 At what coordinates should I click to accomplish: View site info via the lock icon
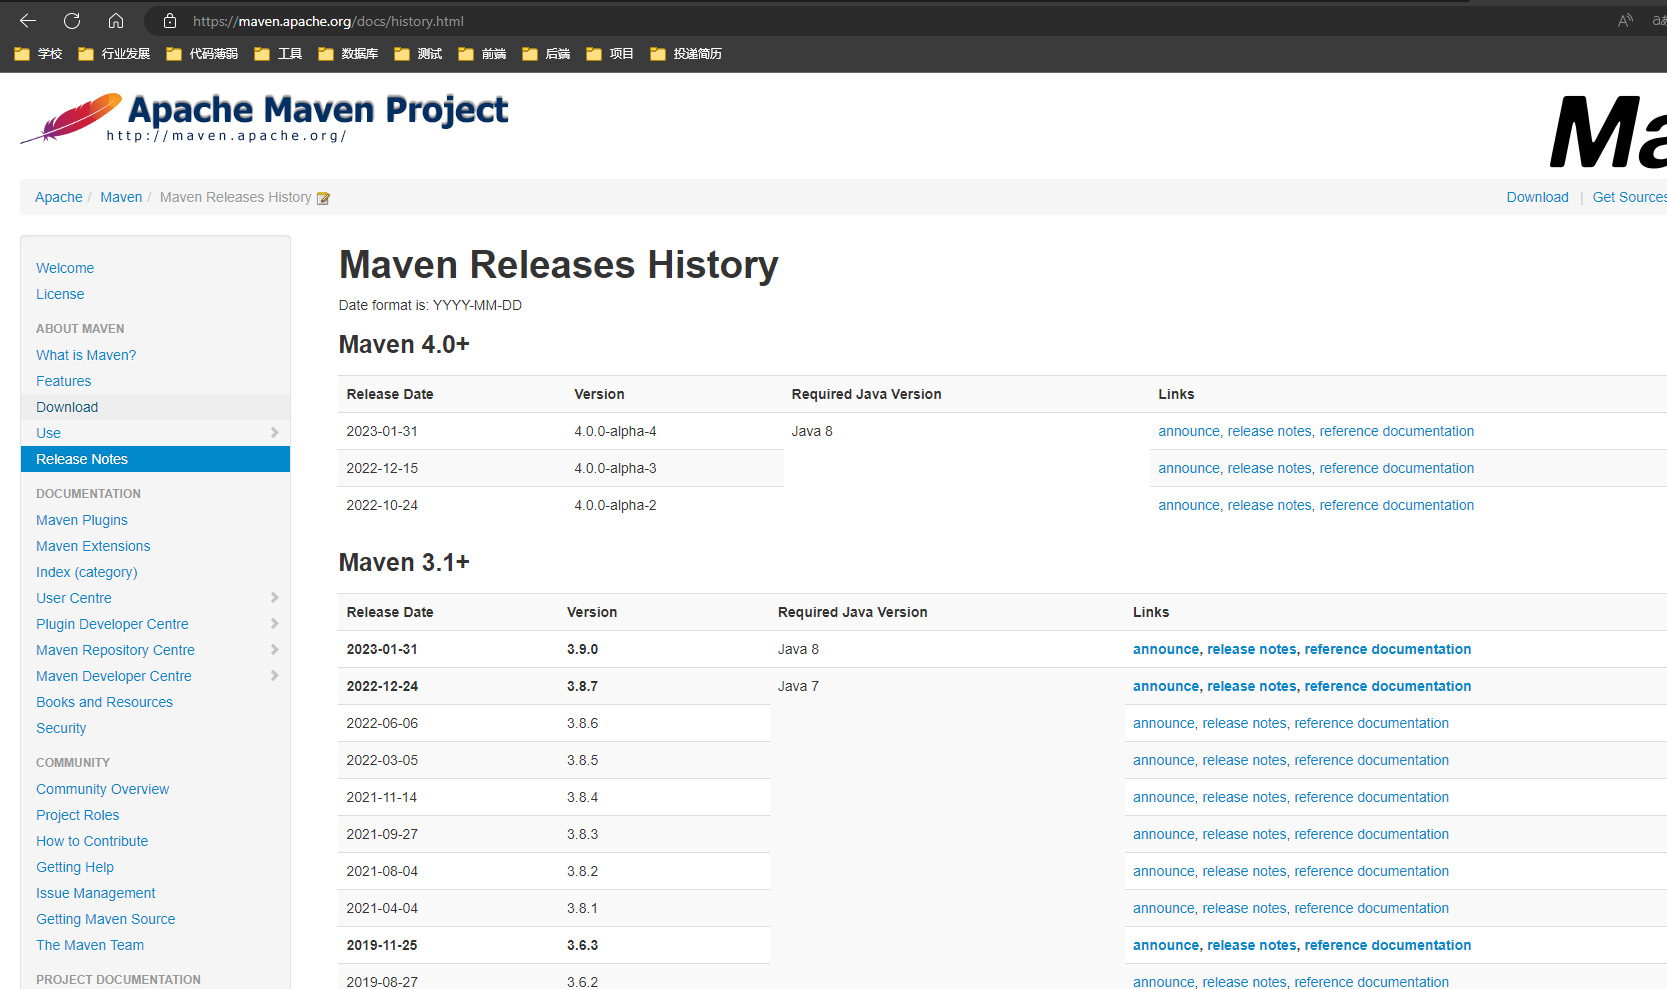pyautogui.click(x=170, y=21)
